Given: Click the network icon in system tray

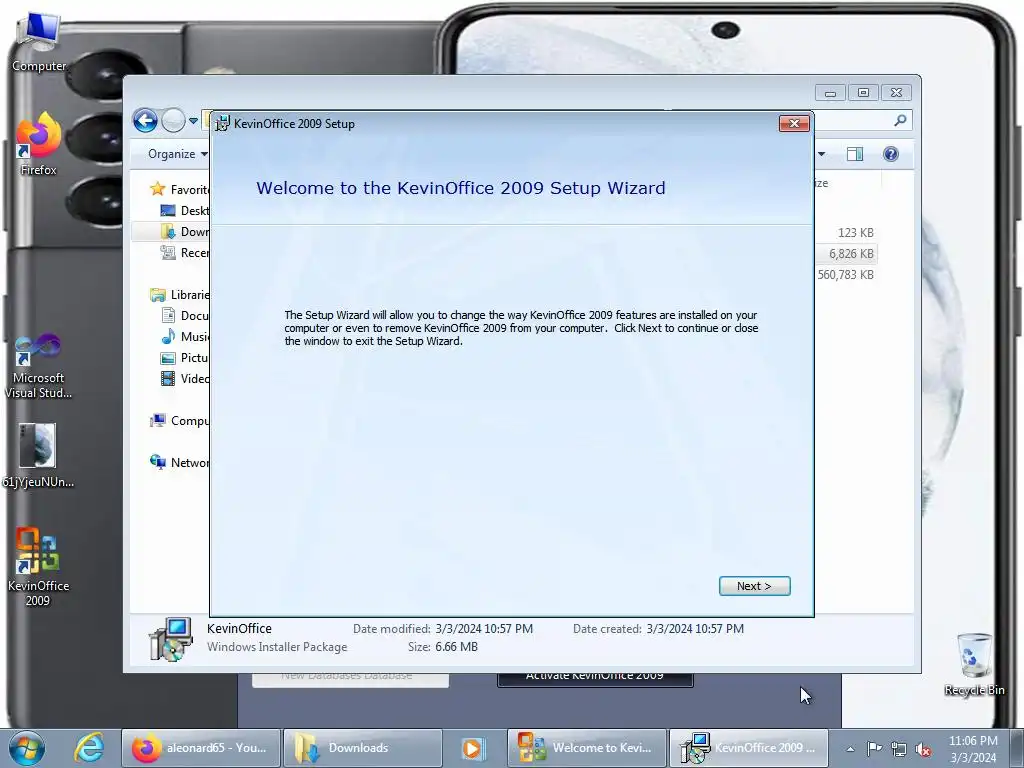Looking at the screenshot, I should [899, 749].
